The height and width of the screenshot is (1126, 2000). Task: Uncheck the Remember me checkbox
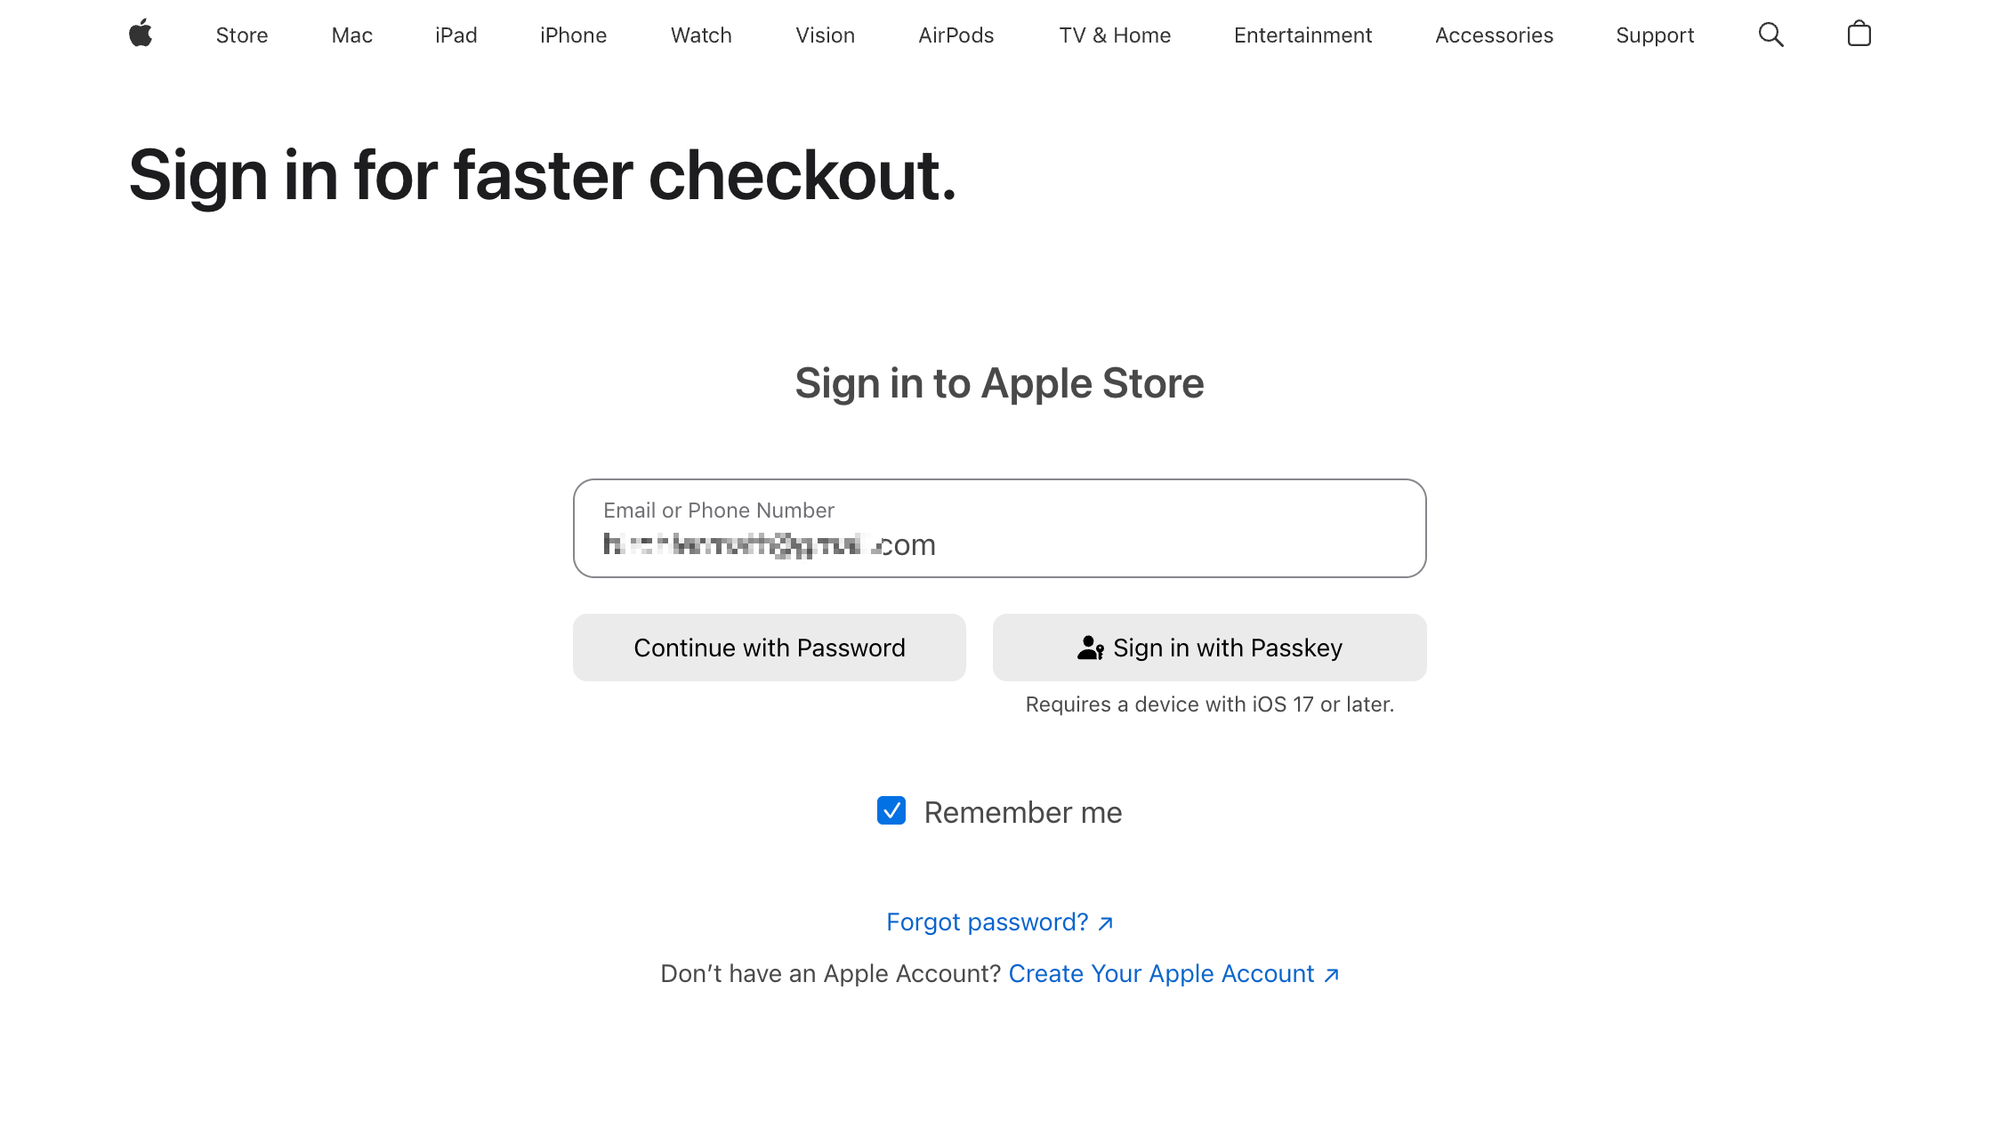pyautogui.click(x=891, y=810)
